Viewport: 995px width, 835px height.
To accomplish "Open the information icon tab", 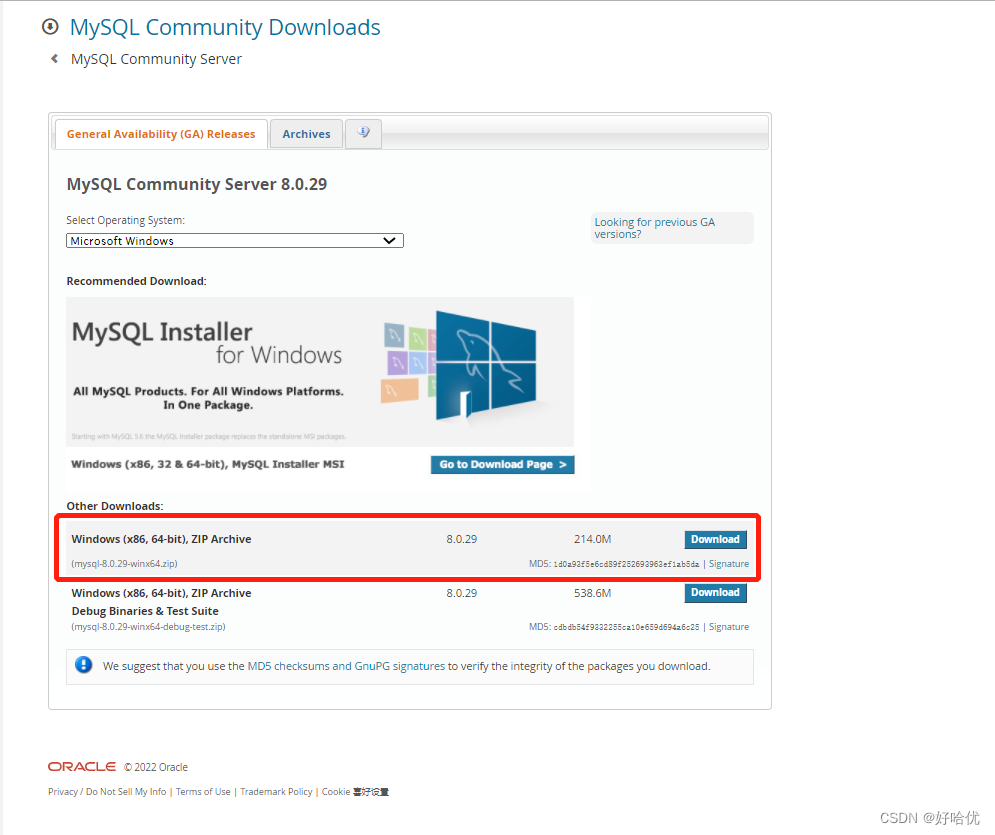I will pyautogui.click(x=364, y=133).
